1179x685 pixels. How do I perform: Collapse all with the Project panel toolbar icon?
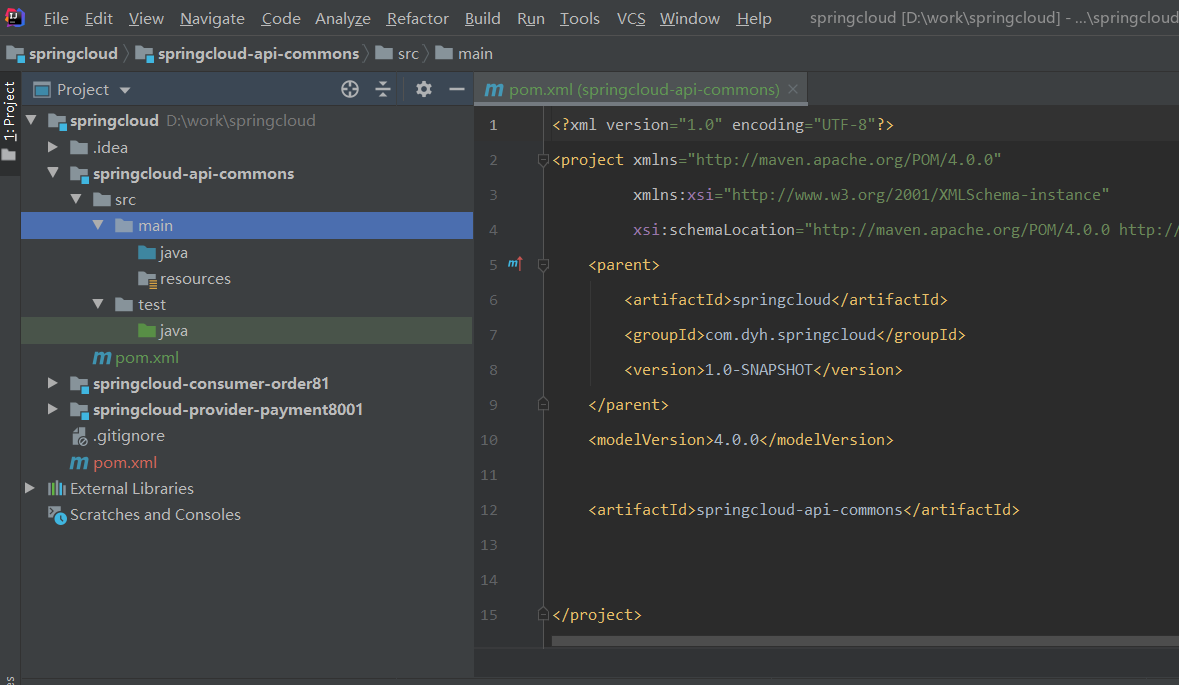[383, 89]
